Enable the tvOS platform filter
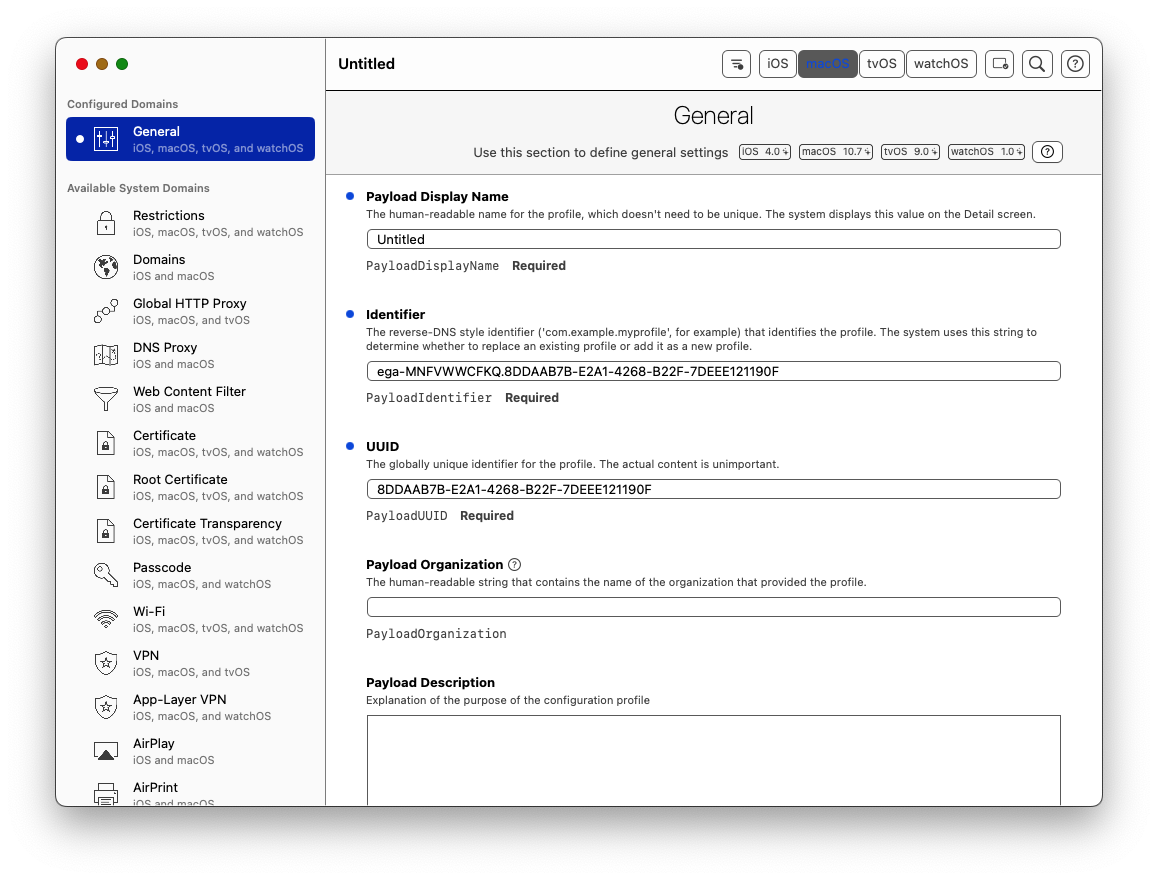 881,63
